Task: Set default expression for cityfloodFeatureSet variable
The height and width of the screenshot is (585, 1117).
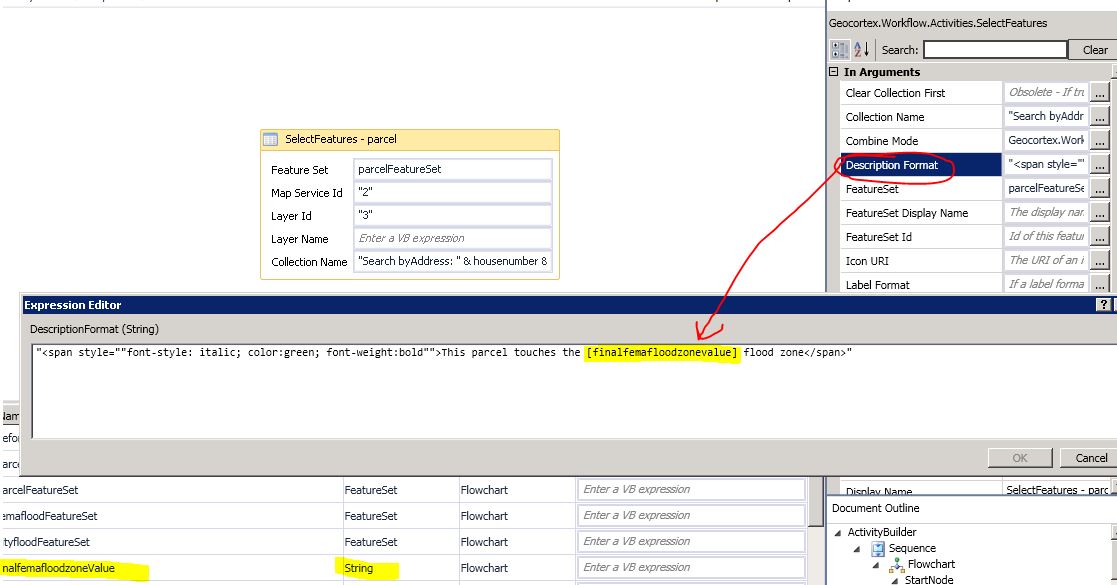Action: pyautogui.click(x=691, y=542)
